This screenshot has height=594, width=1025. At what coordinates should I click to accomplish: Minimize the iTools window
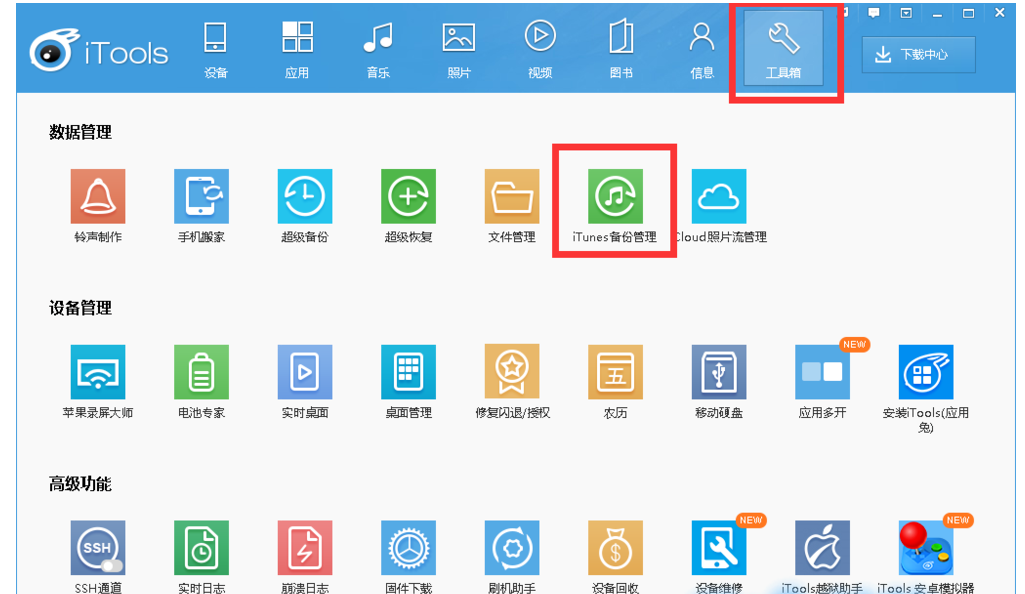click(x=937, y=13)
